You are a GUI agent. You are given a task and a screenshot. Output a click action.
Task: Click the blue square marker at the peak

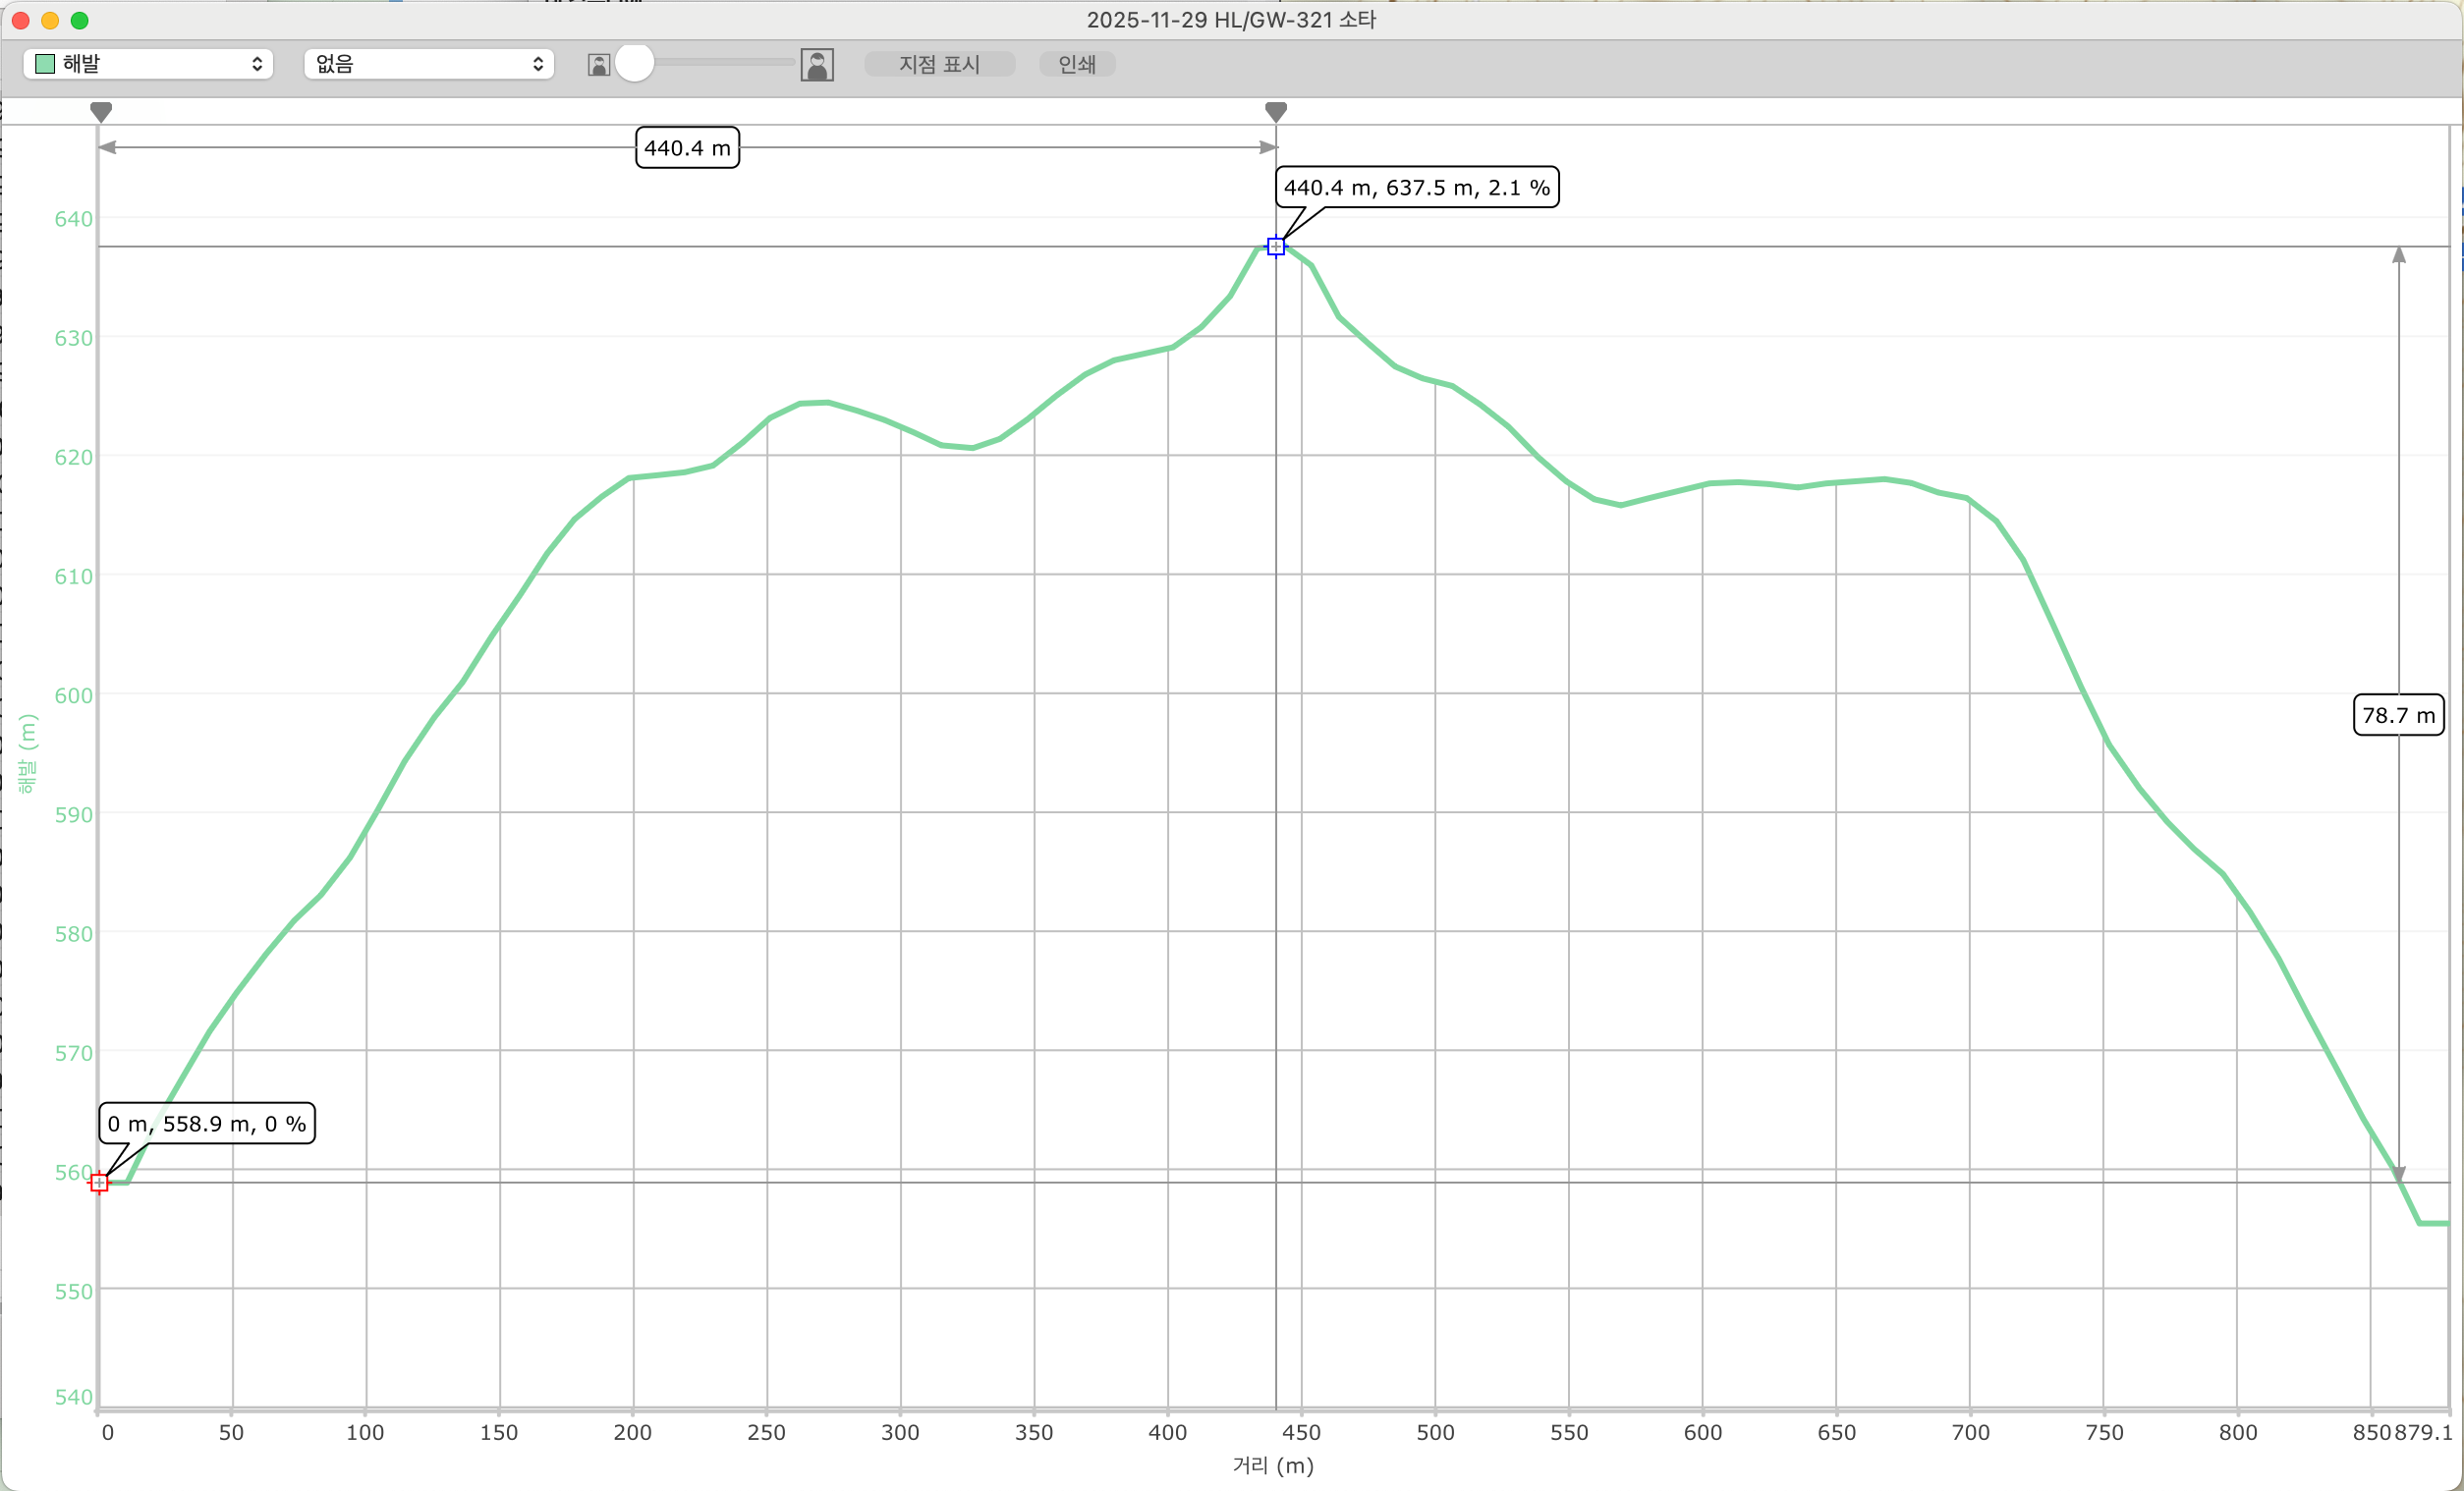(x=1275, y=246)
